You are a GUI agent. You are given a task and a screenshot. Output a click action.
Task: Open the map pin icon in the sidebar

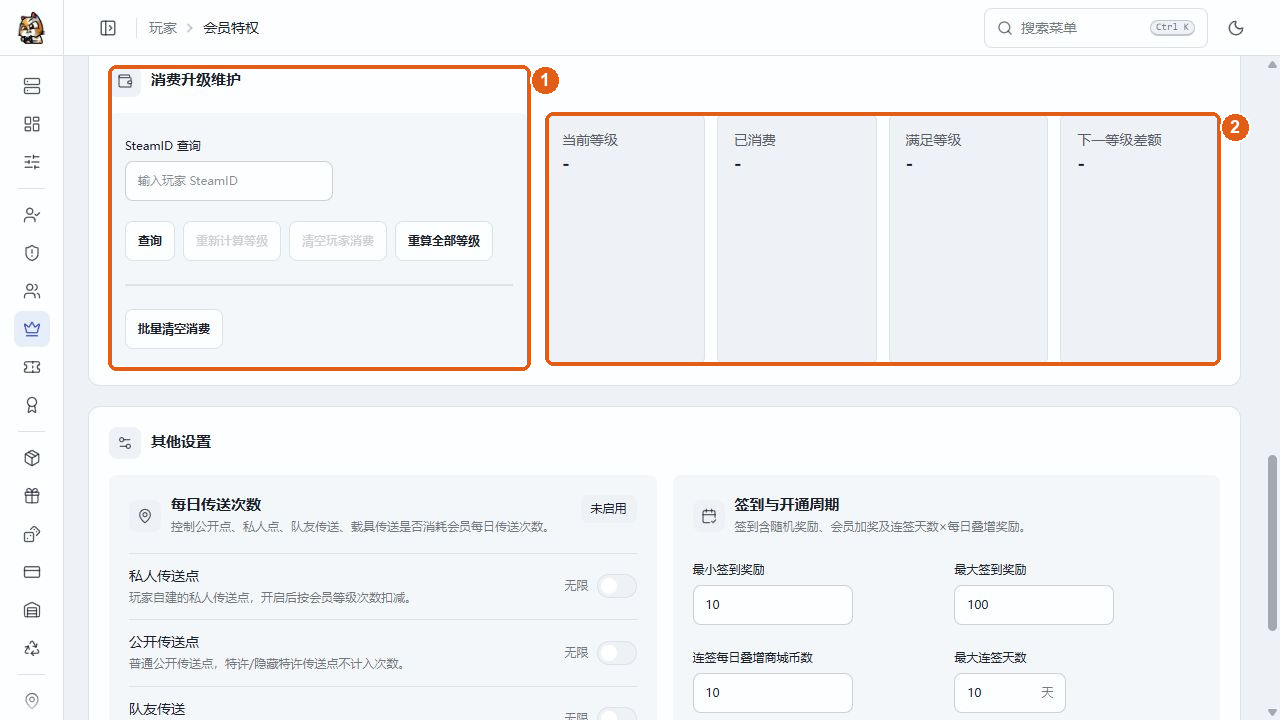pos(32,701)
